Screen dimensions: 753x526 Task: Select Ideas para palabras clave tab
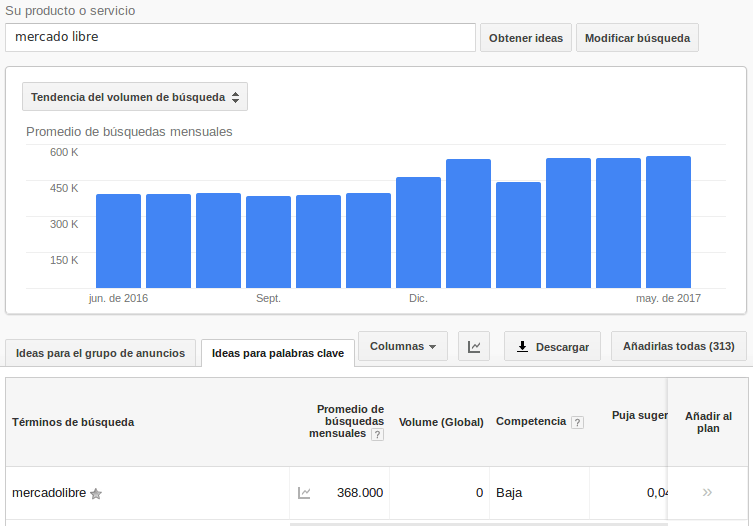tap(278, 353)
